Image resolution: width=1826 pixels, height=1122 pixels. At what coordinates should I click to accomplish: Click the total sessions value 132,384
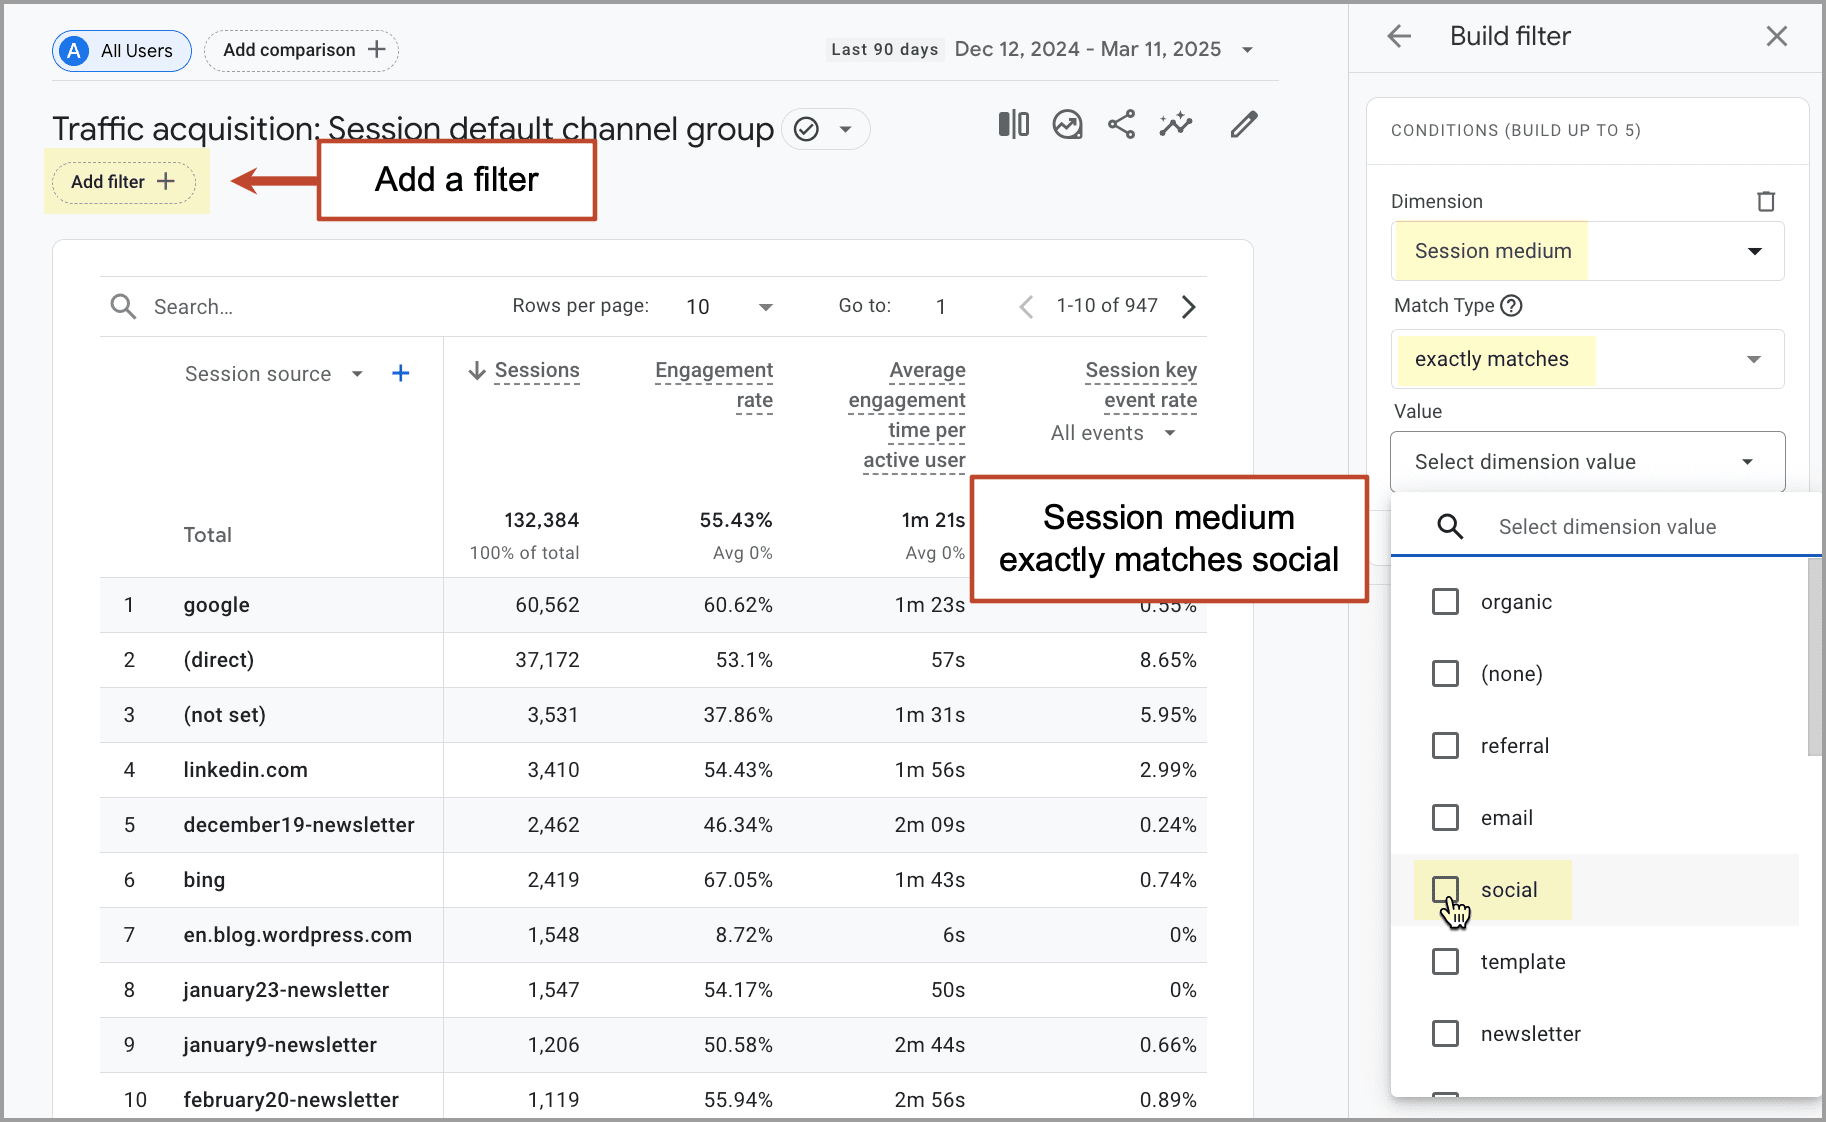pos(541,520)
